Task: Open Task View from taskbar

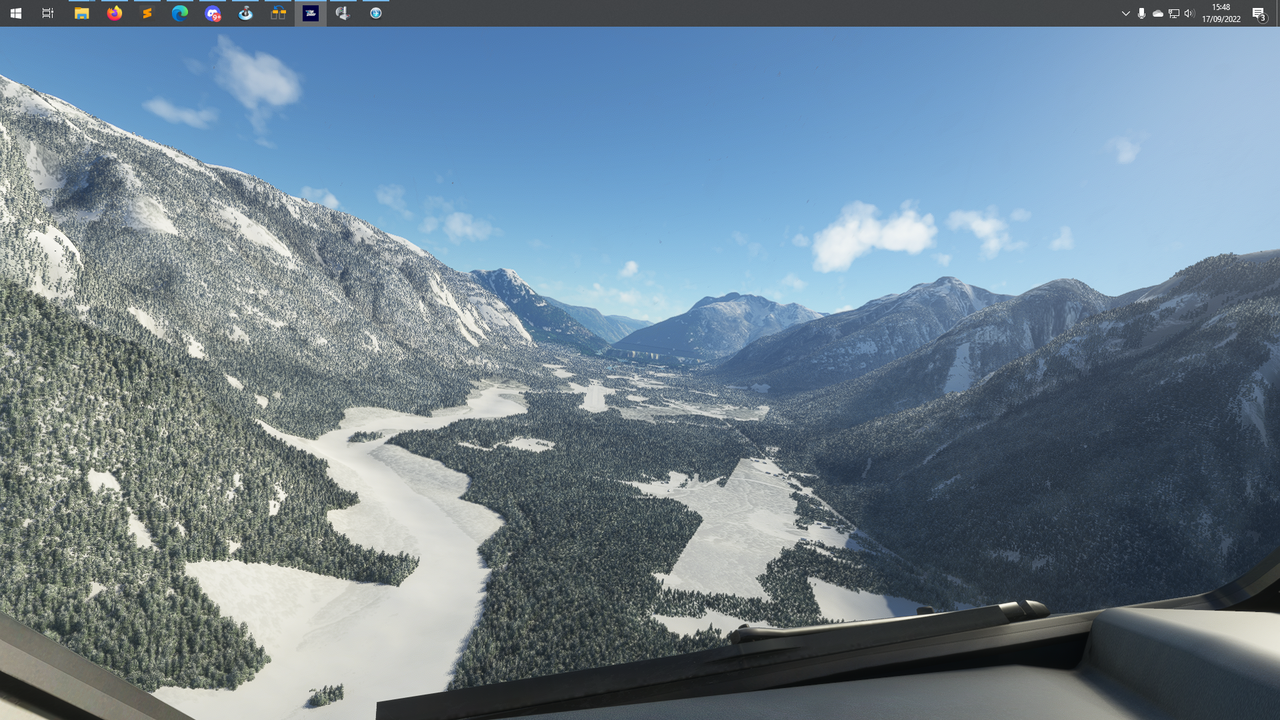Action: [48, 13]
